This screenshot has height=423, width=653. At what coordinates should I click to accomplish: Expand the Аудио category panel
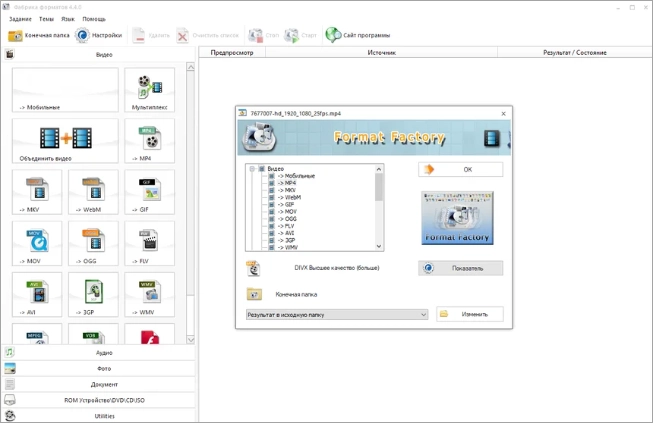104,352
